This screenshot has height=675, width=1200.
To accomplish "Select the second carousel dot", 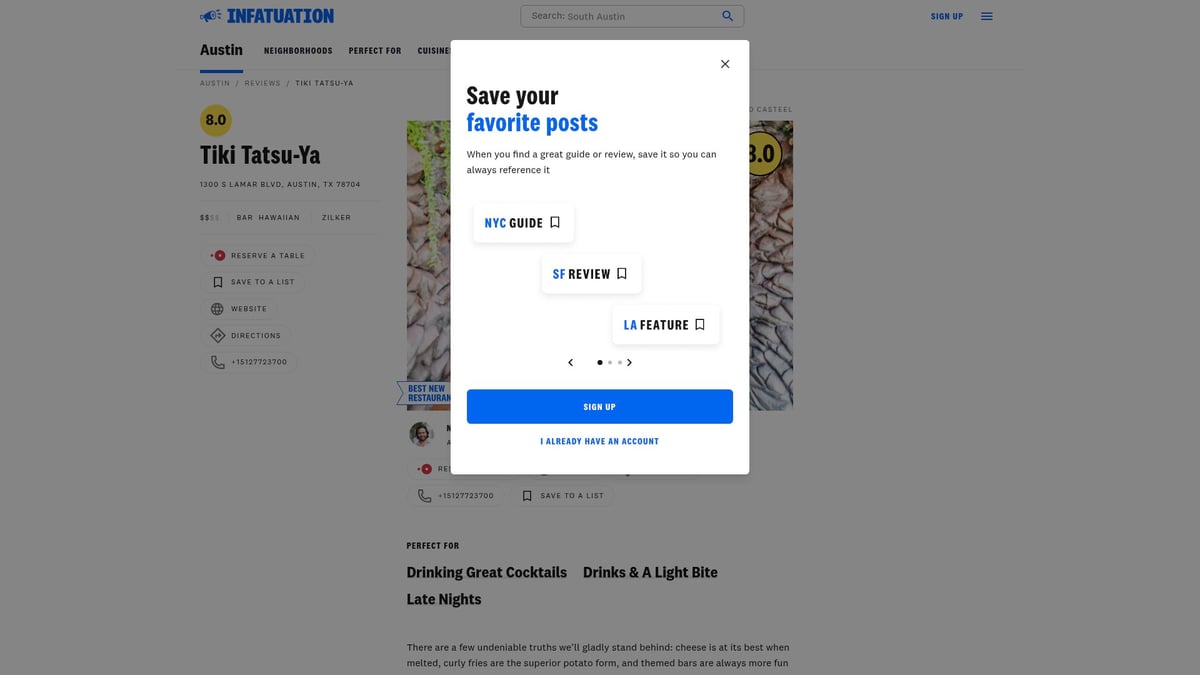I will pyautogui.click(x=610, y=362).
